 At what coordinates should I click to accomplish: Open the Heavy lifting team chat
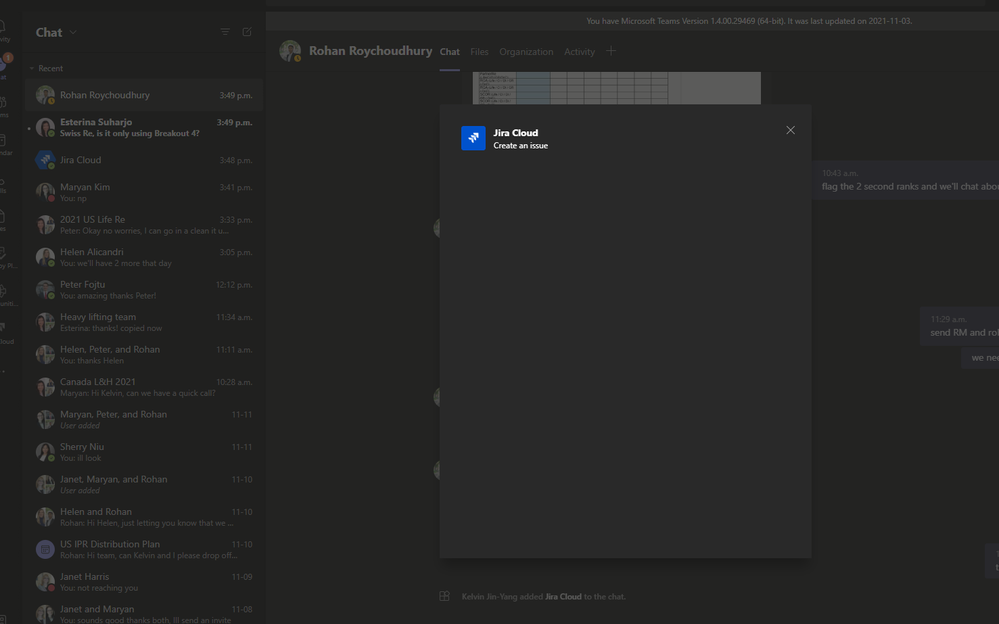[x=144, y=323]
